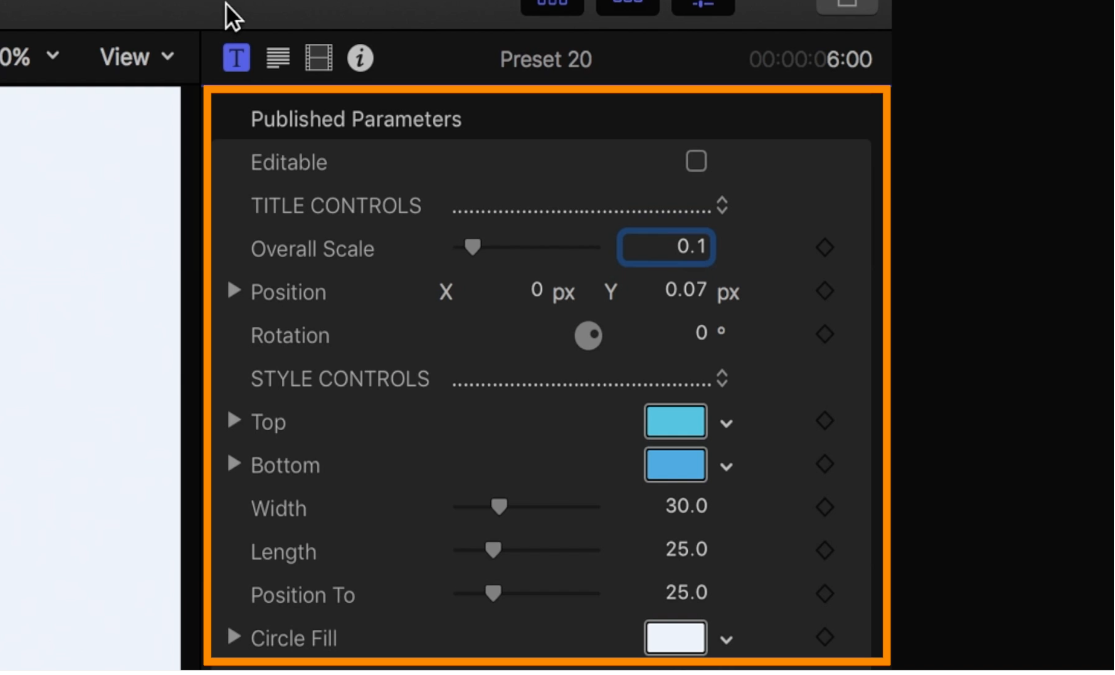The height and width of the screenshot is (675, 1115).
Task: Expand the Top color disclosure triangle
Action: click(233, 420)
